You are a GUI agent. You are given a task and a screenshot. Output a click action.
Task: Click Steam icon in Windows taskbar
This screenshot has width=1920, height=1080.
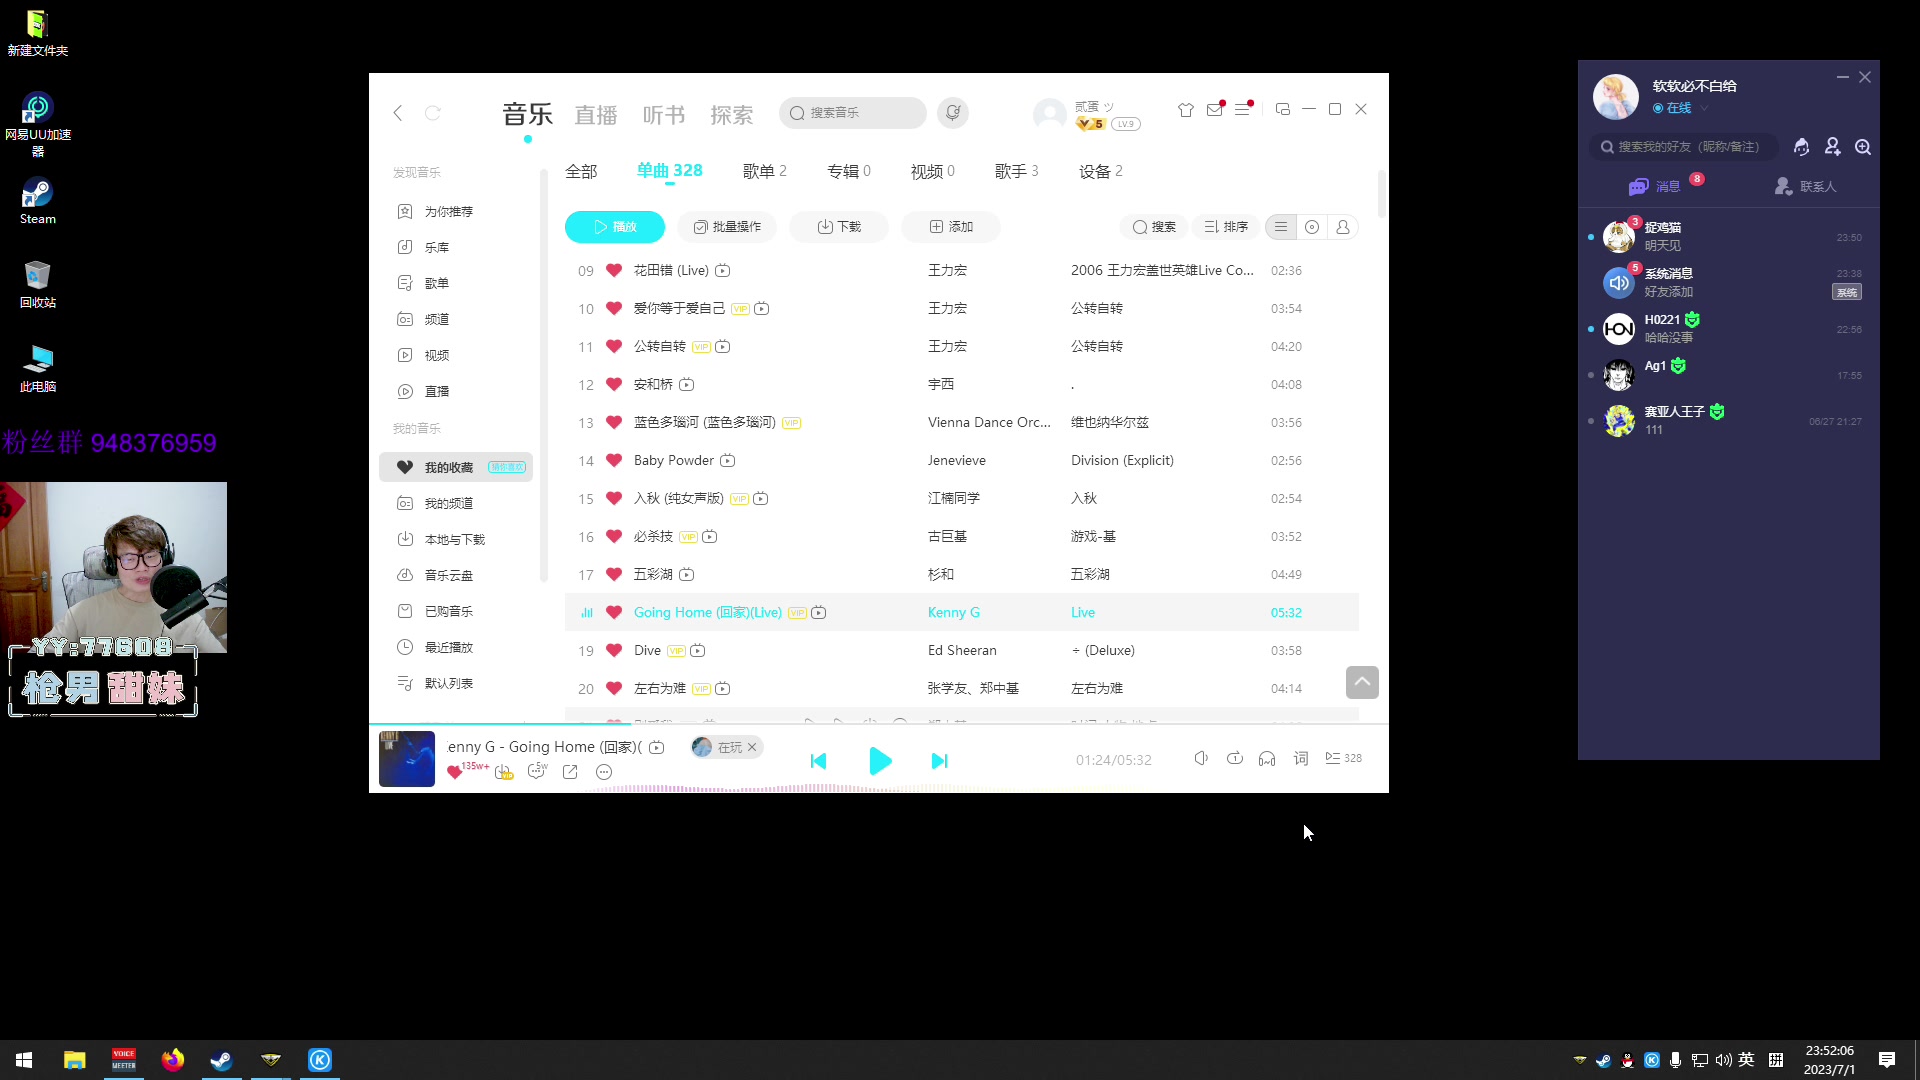coord(220,1060)
